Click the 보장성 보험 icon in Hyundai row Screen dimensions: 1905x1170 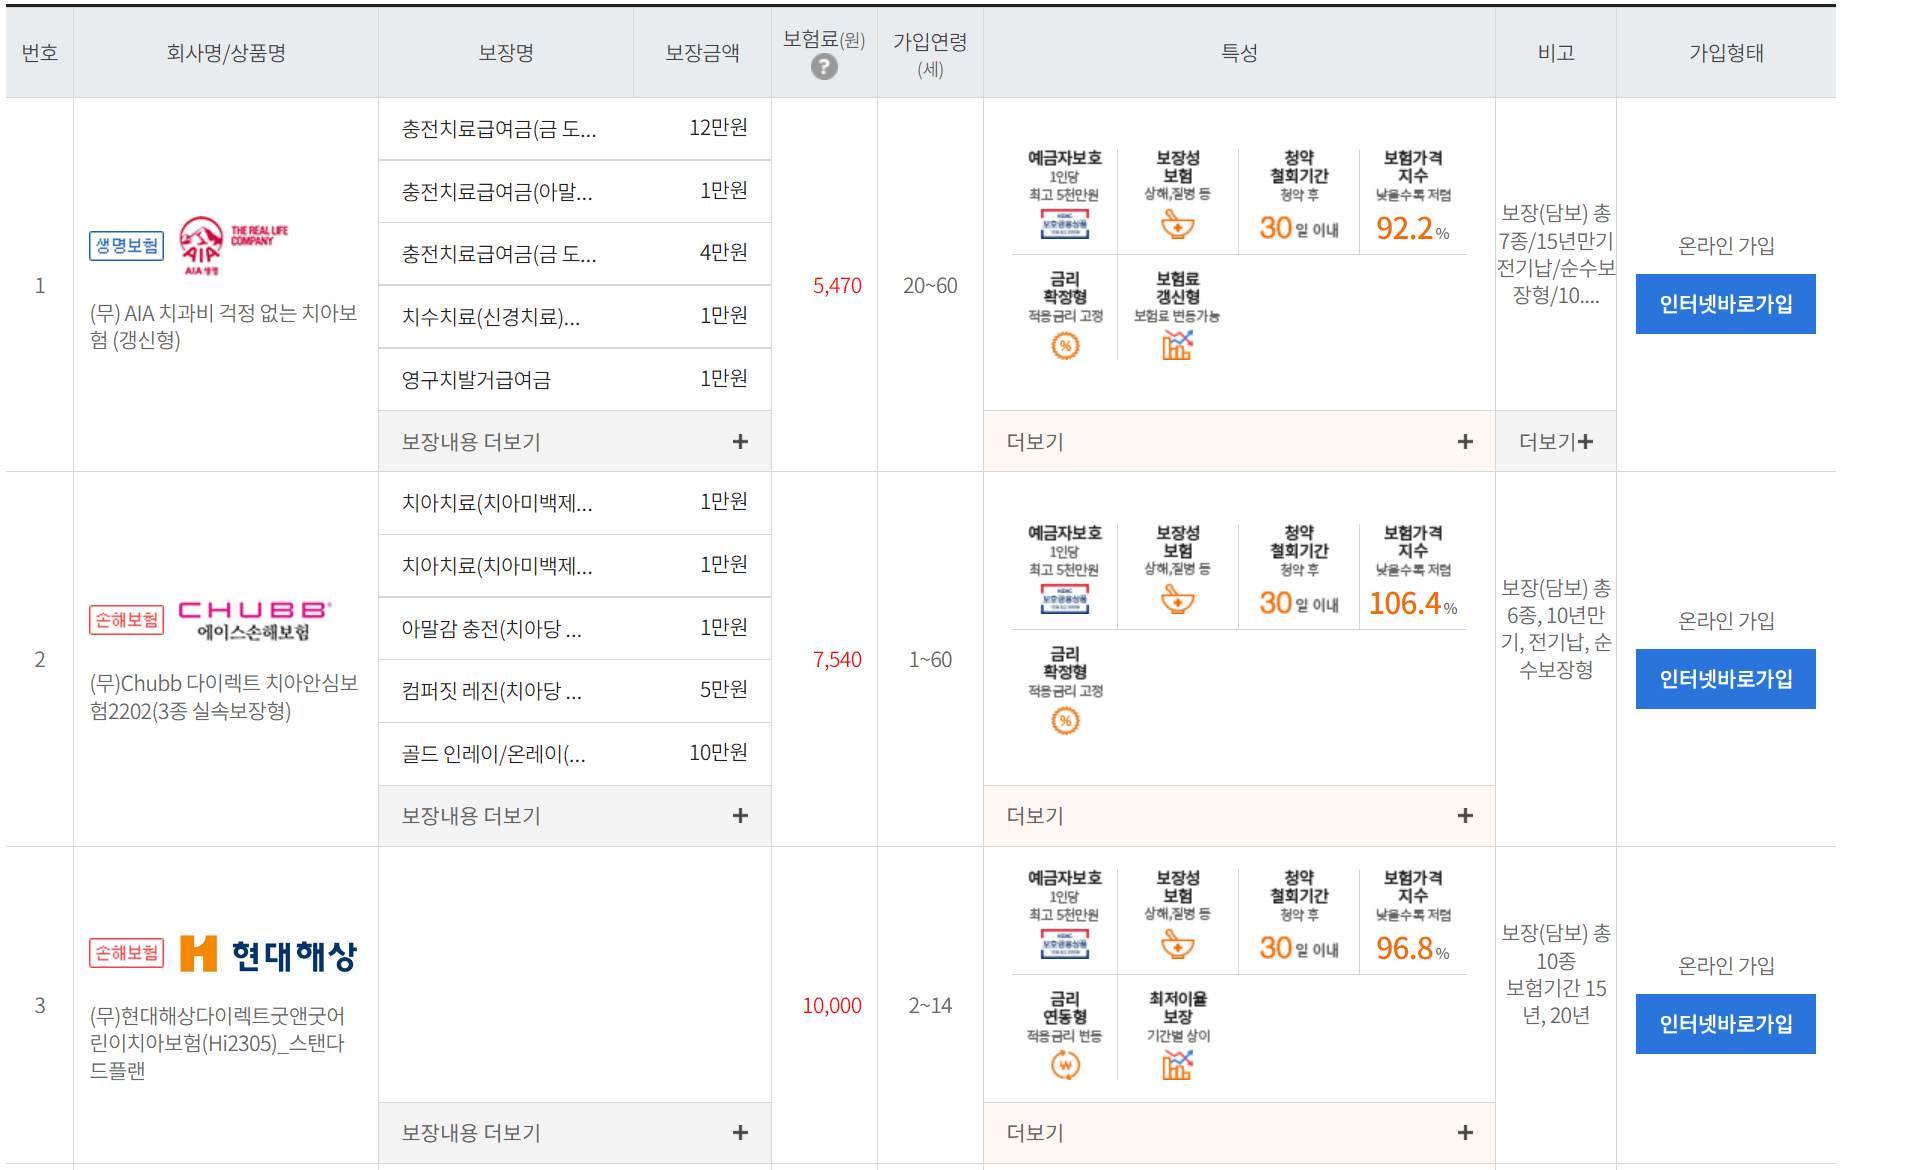click(x=1177, y=945)
